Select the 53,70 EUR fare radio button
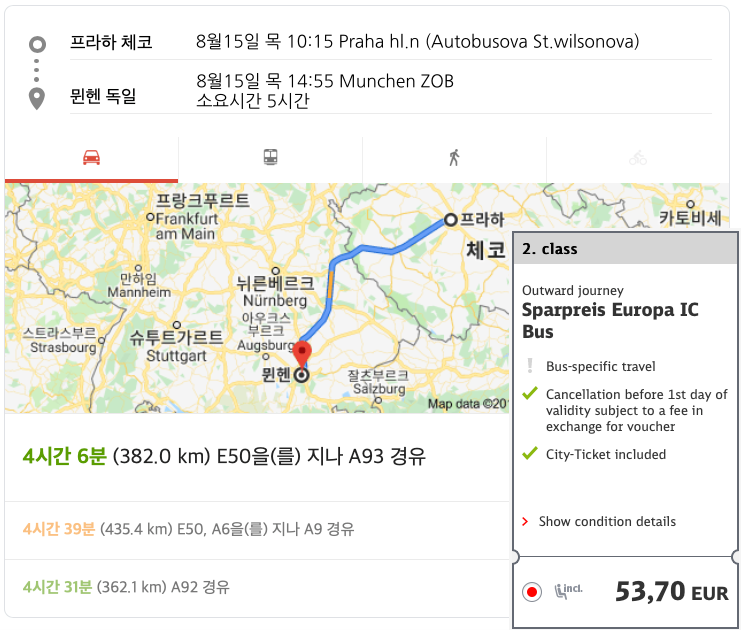The height and width of the screenshot is (630, 741). tap(532, 592)
